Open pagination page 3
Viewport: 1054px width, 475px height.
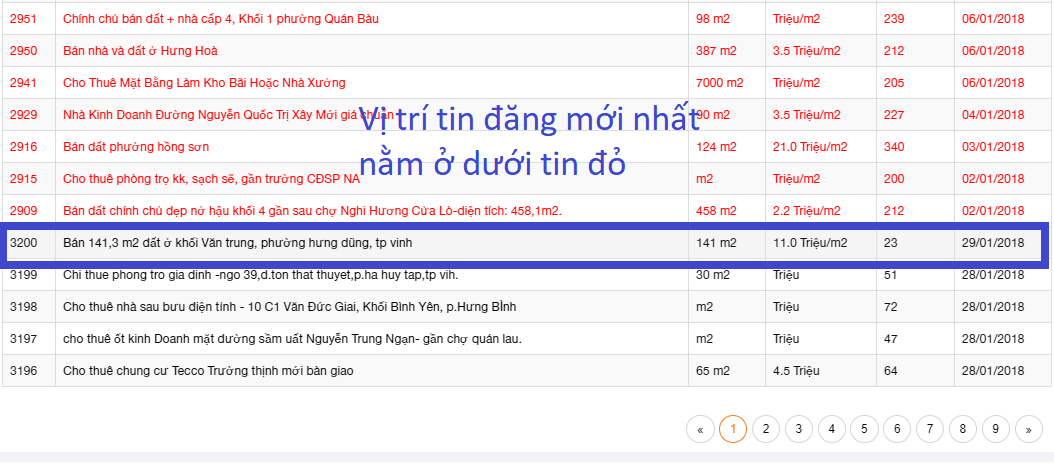pos(799,429)
